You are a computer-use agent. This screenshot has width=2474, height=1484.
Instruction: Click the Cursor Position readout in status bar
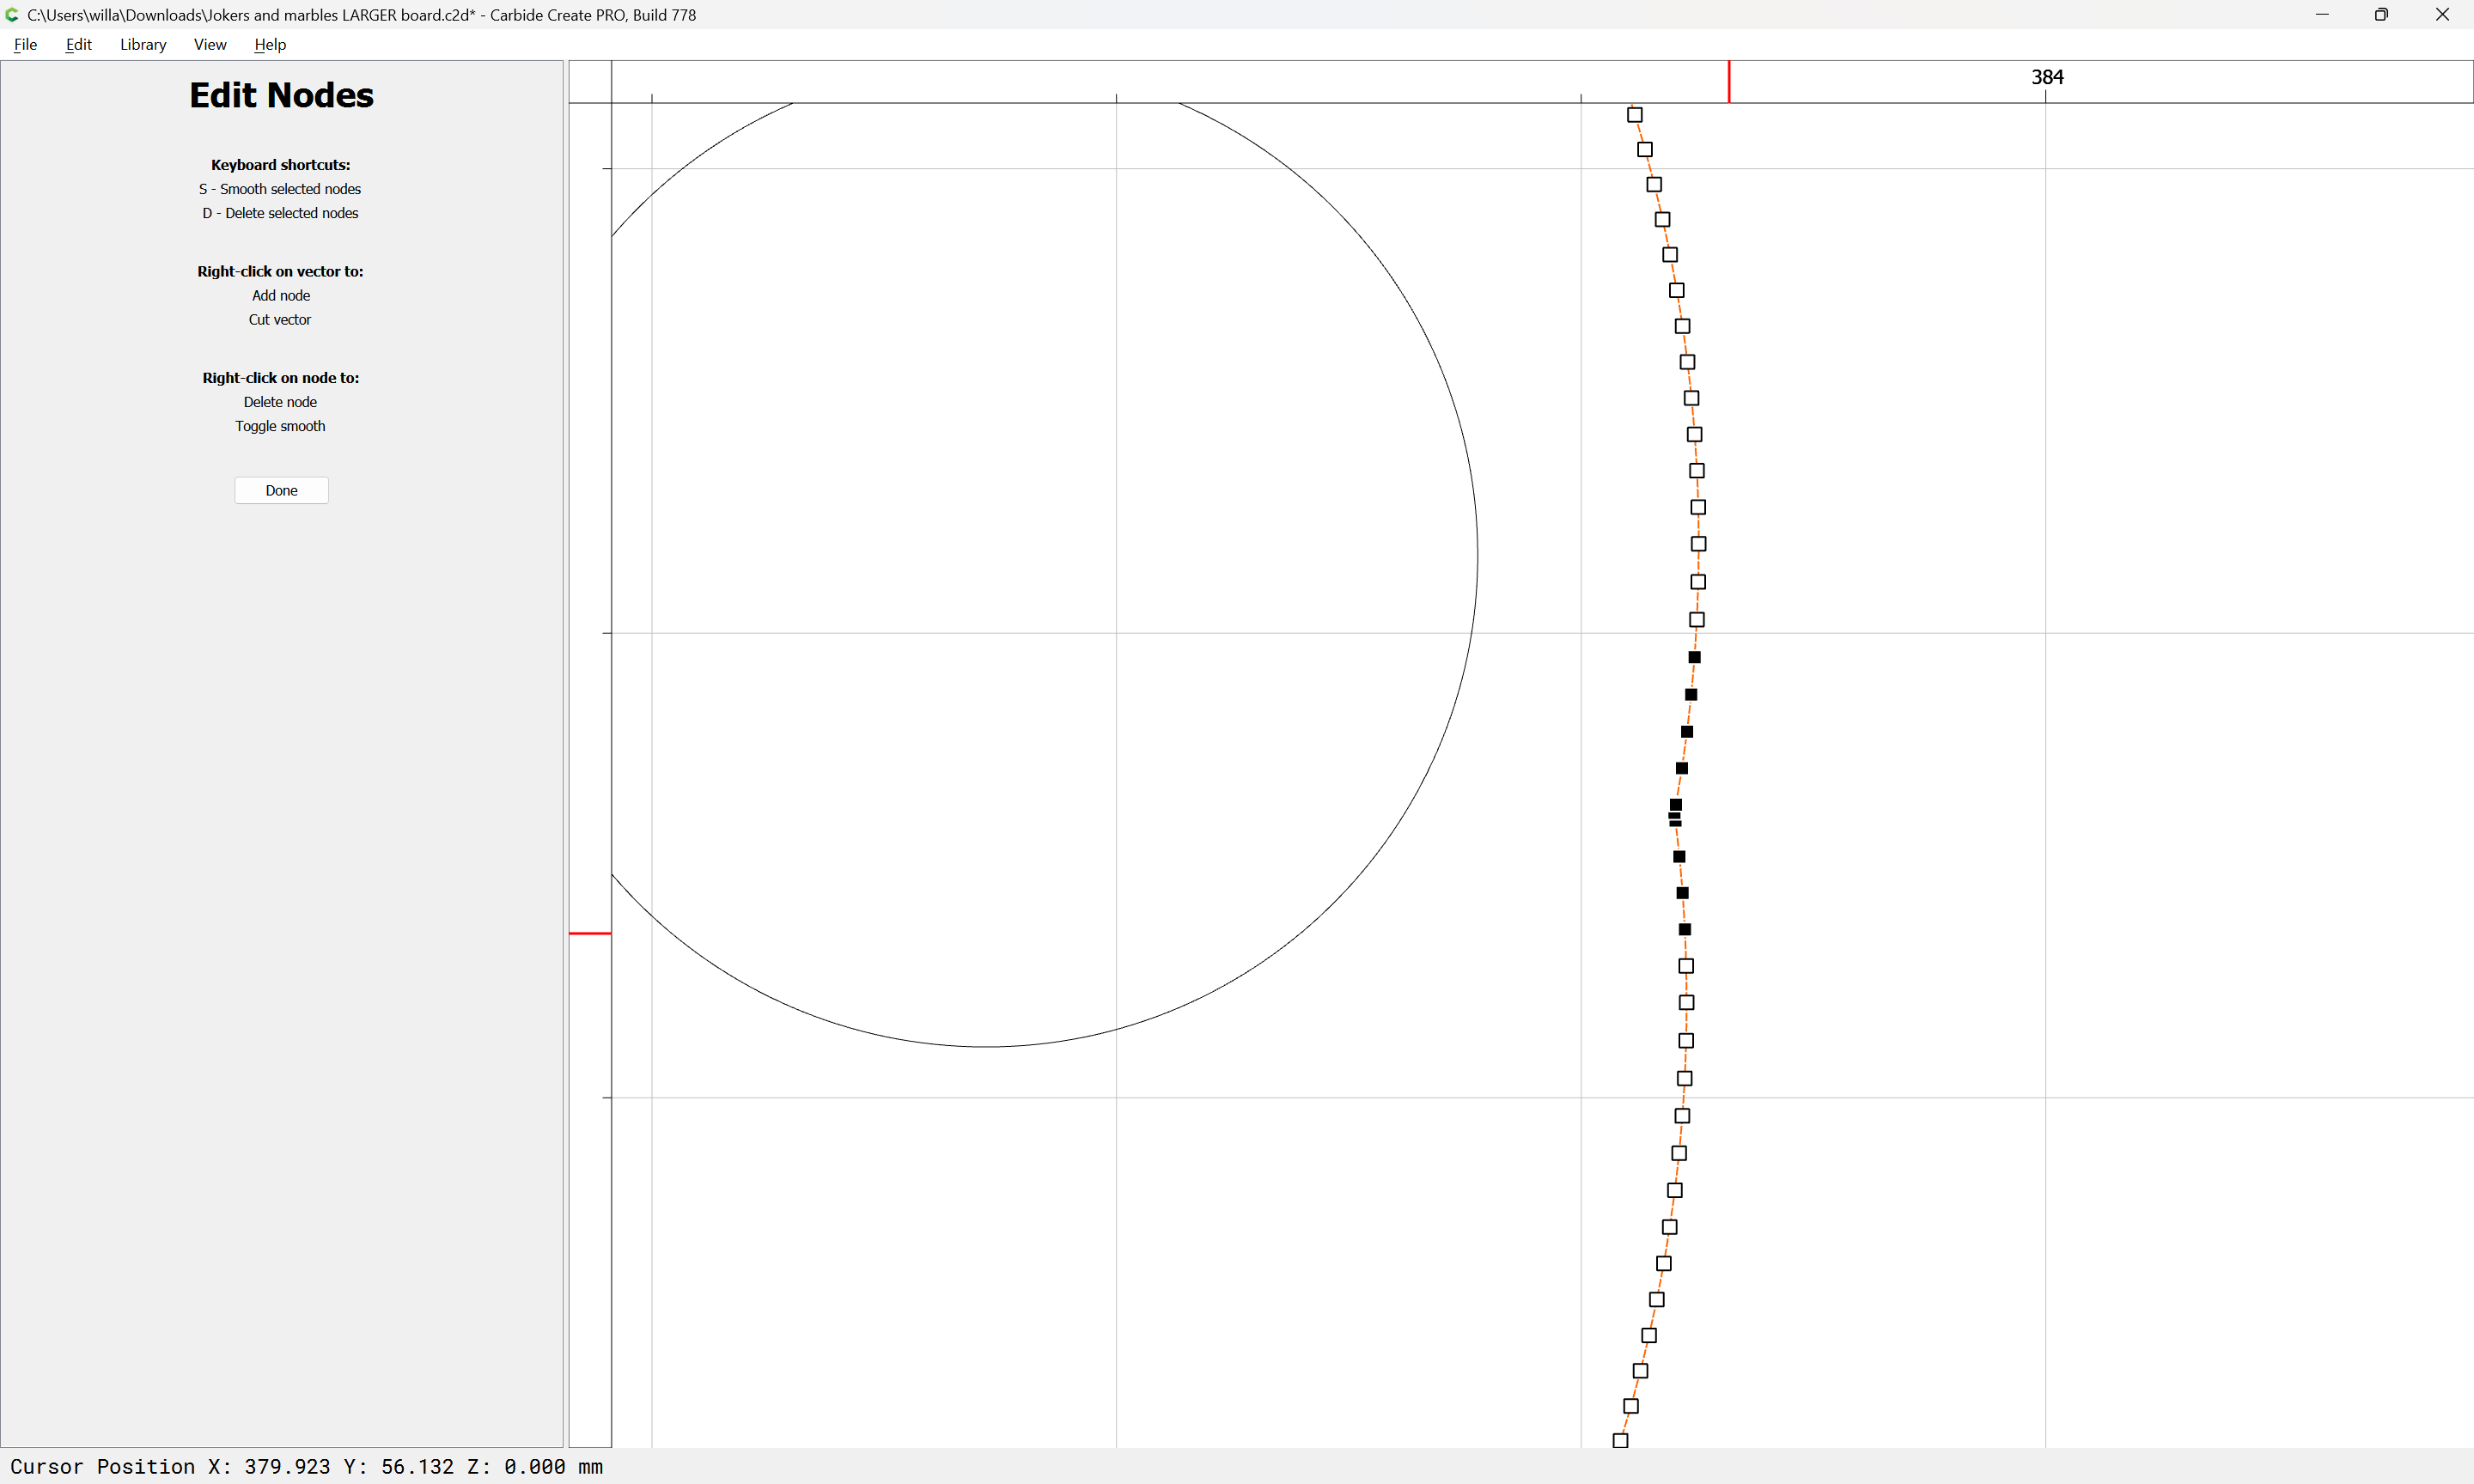(x=306, y=1466)
